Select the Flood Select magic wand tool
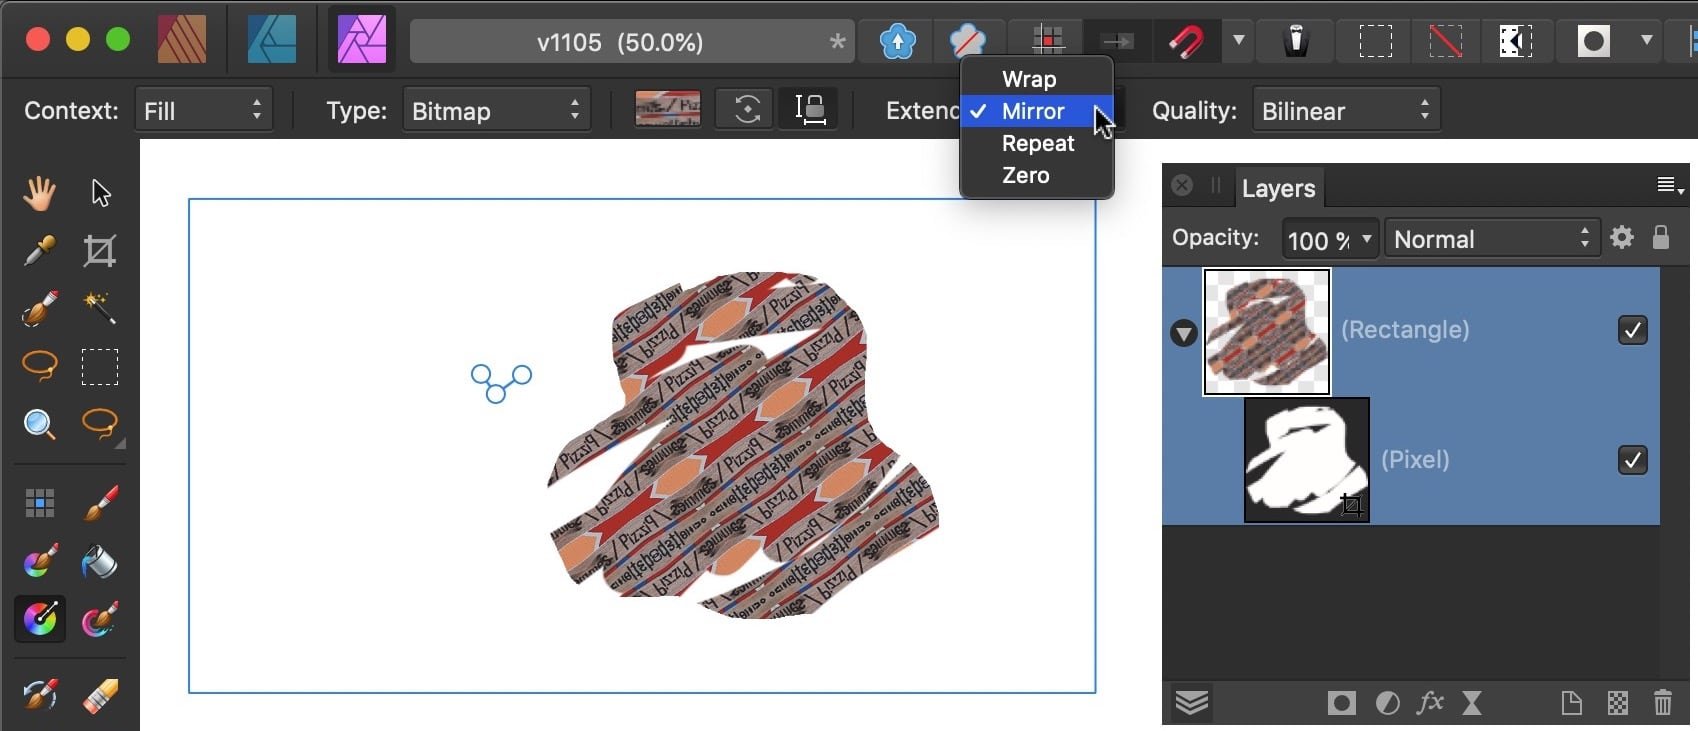 point(99,308)
